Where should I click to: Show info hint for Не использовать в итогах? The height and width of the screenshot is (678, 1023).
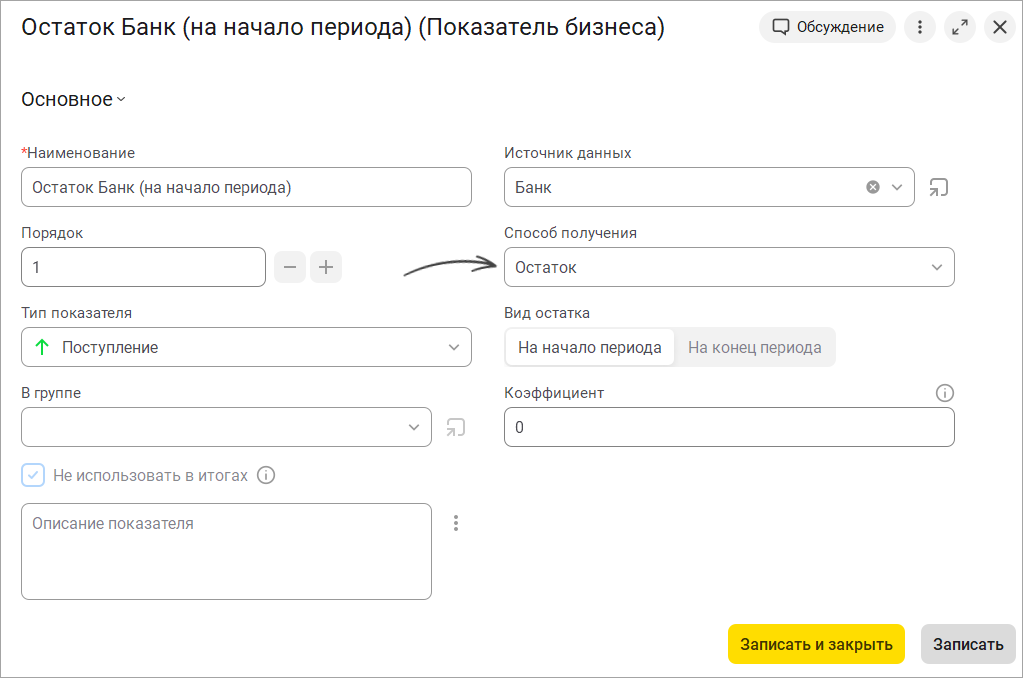[x=266, y=475]
